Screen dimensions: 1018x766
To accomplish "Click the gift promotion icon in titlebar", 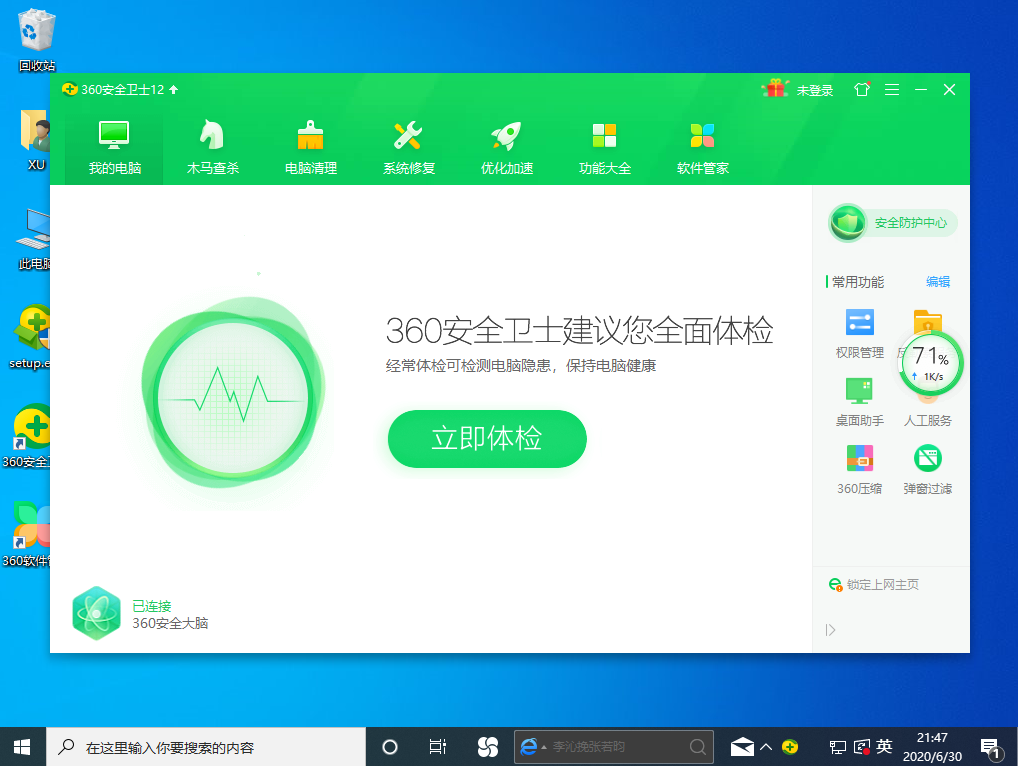I will [775, 89].
